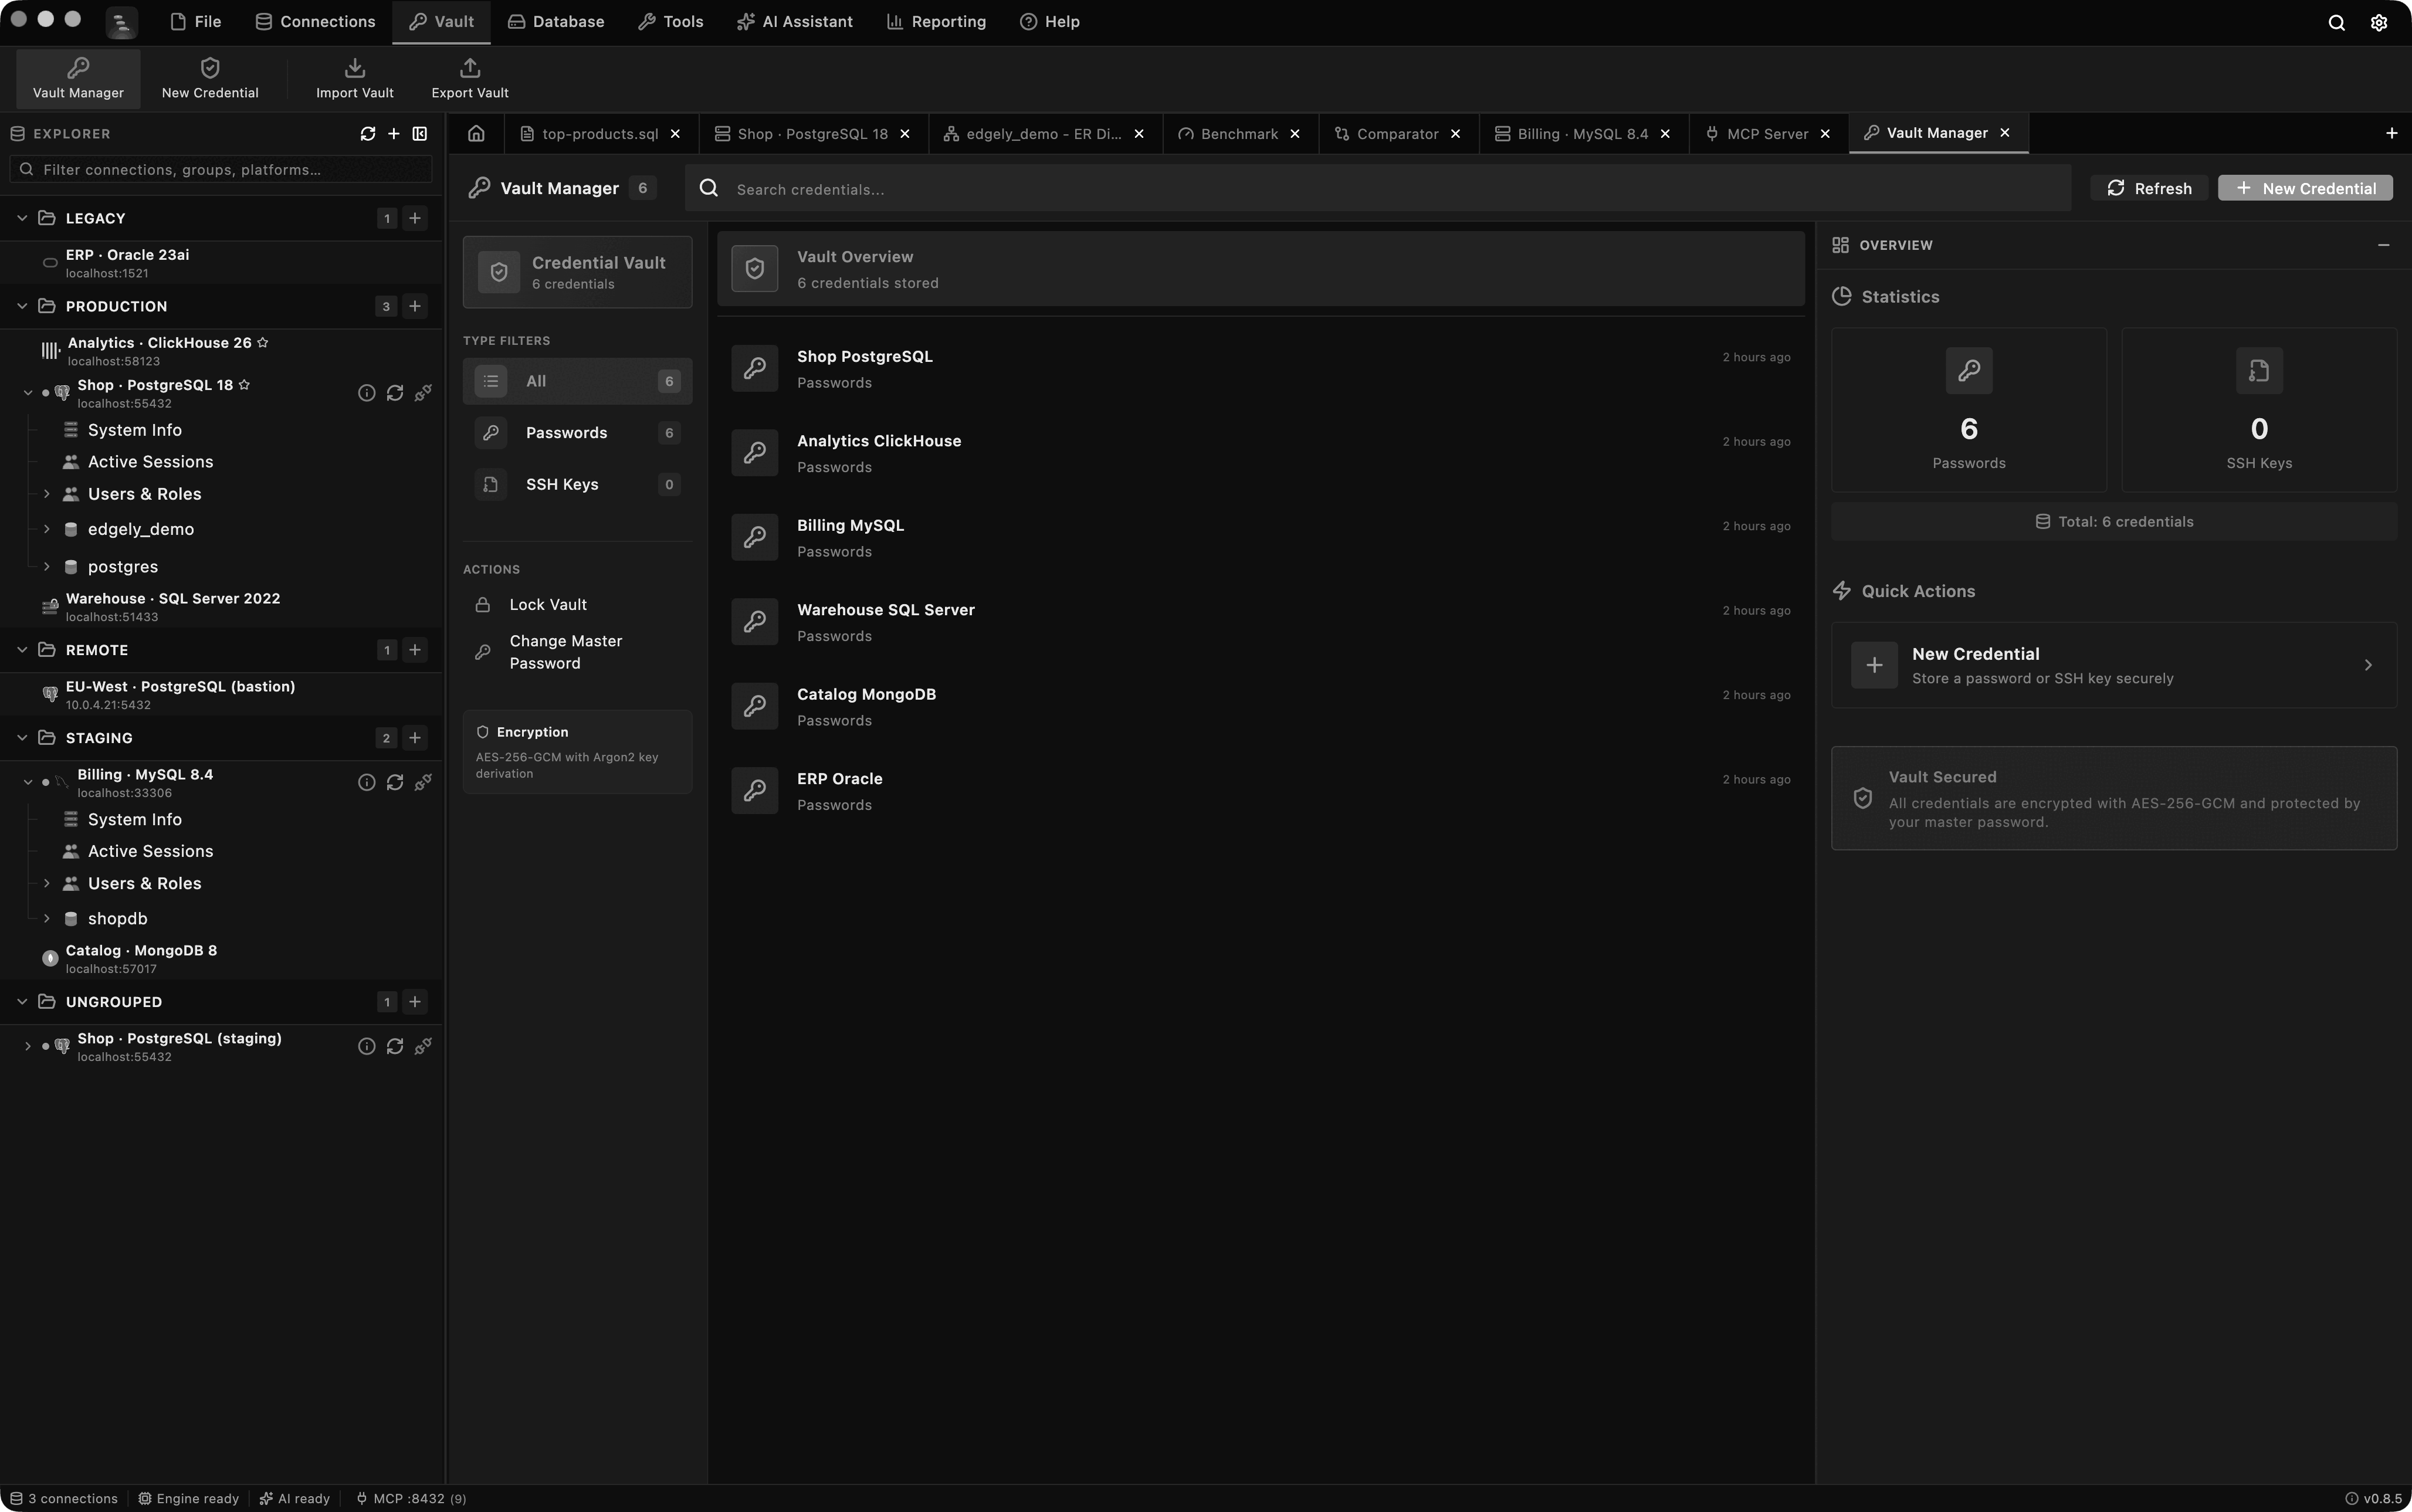Add a new connection in Explorer header

(394, 133)
